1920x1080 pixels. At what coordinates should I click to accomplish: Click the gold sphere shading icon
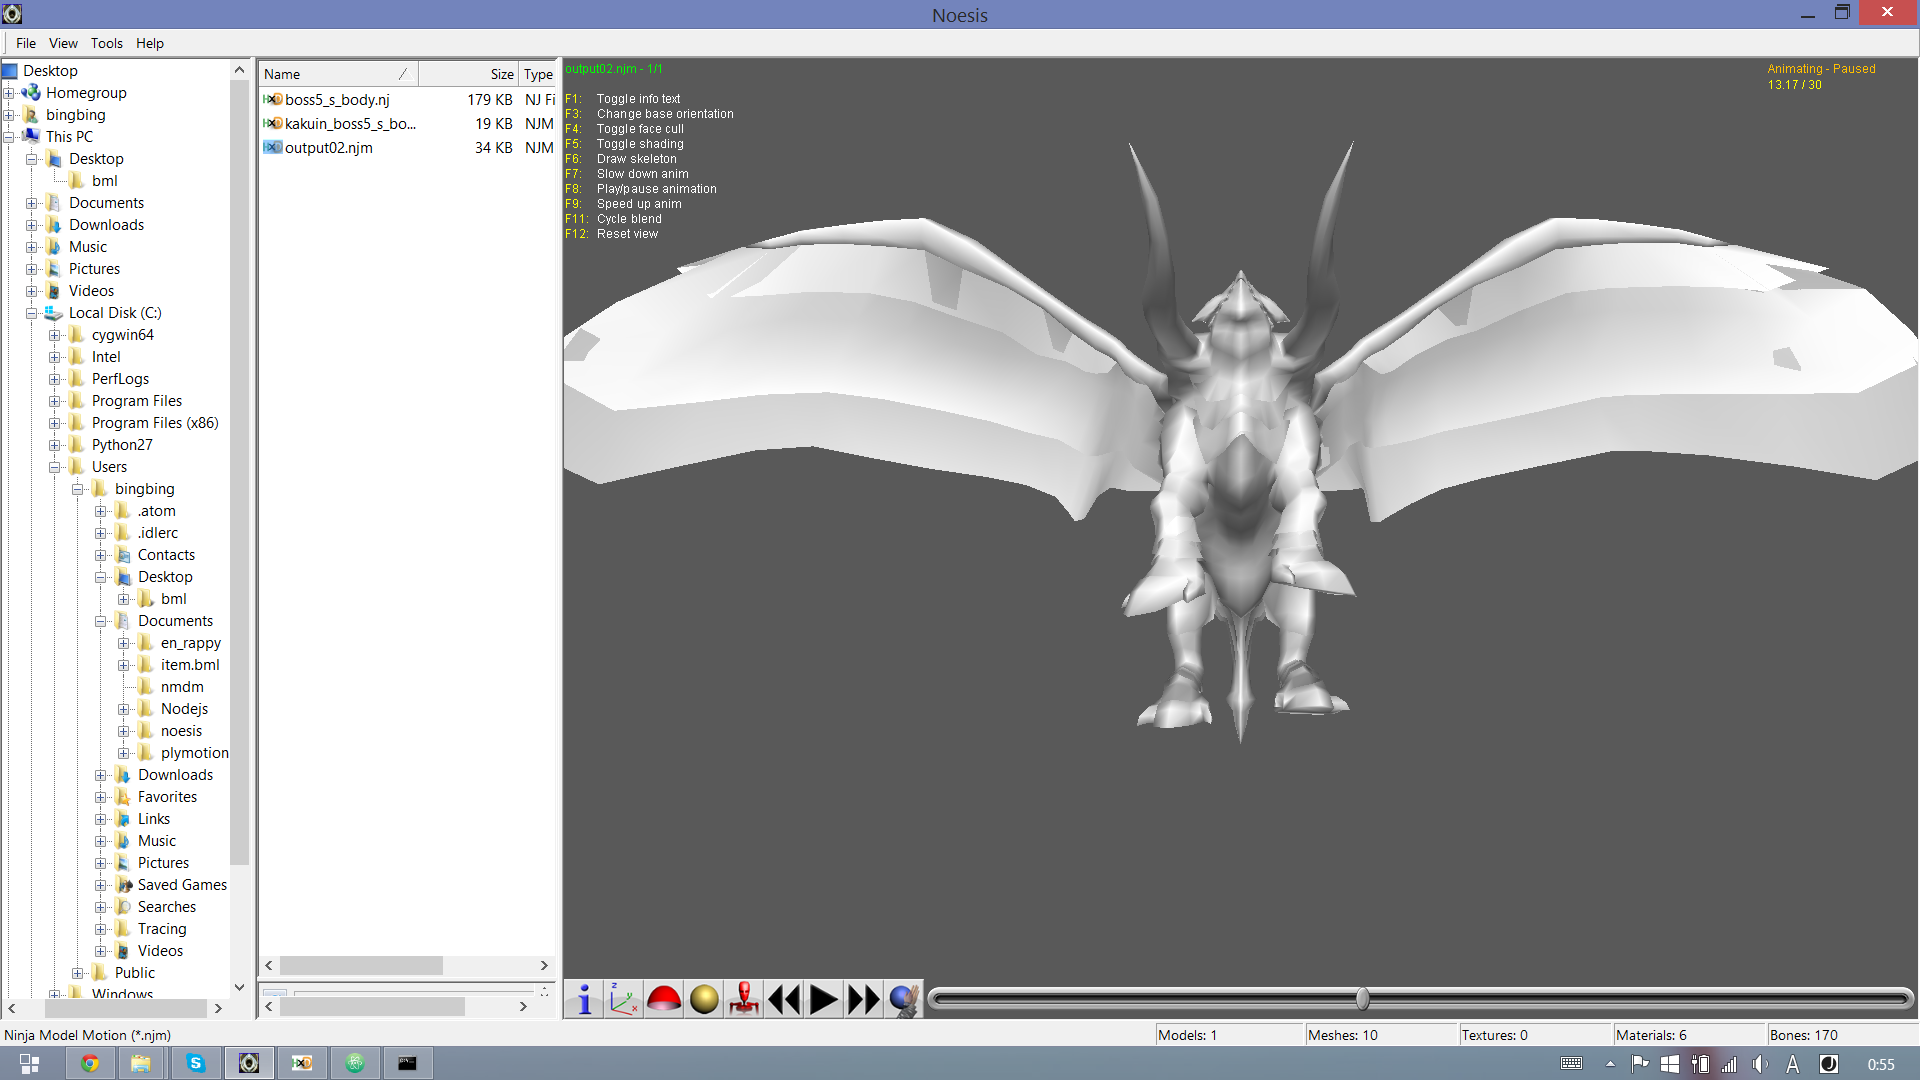pyautogui.click(x=704, y=999)
